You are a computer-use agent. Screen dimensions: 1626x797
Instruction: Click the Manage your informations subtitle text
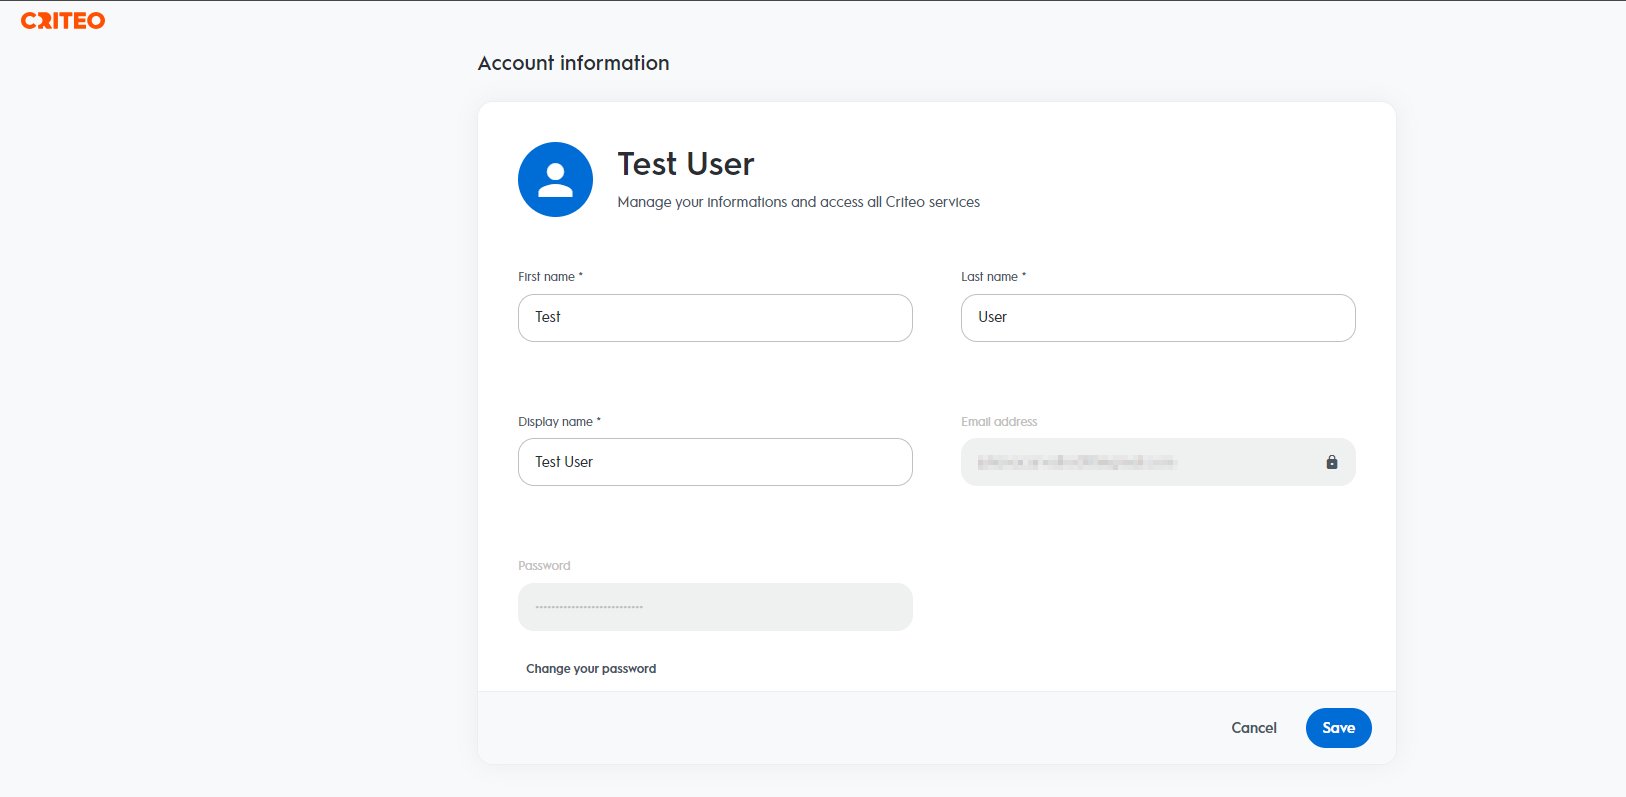pyautogui.click(x=798, y=202)
